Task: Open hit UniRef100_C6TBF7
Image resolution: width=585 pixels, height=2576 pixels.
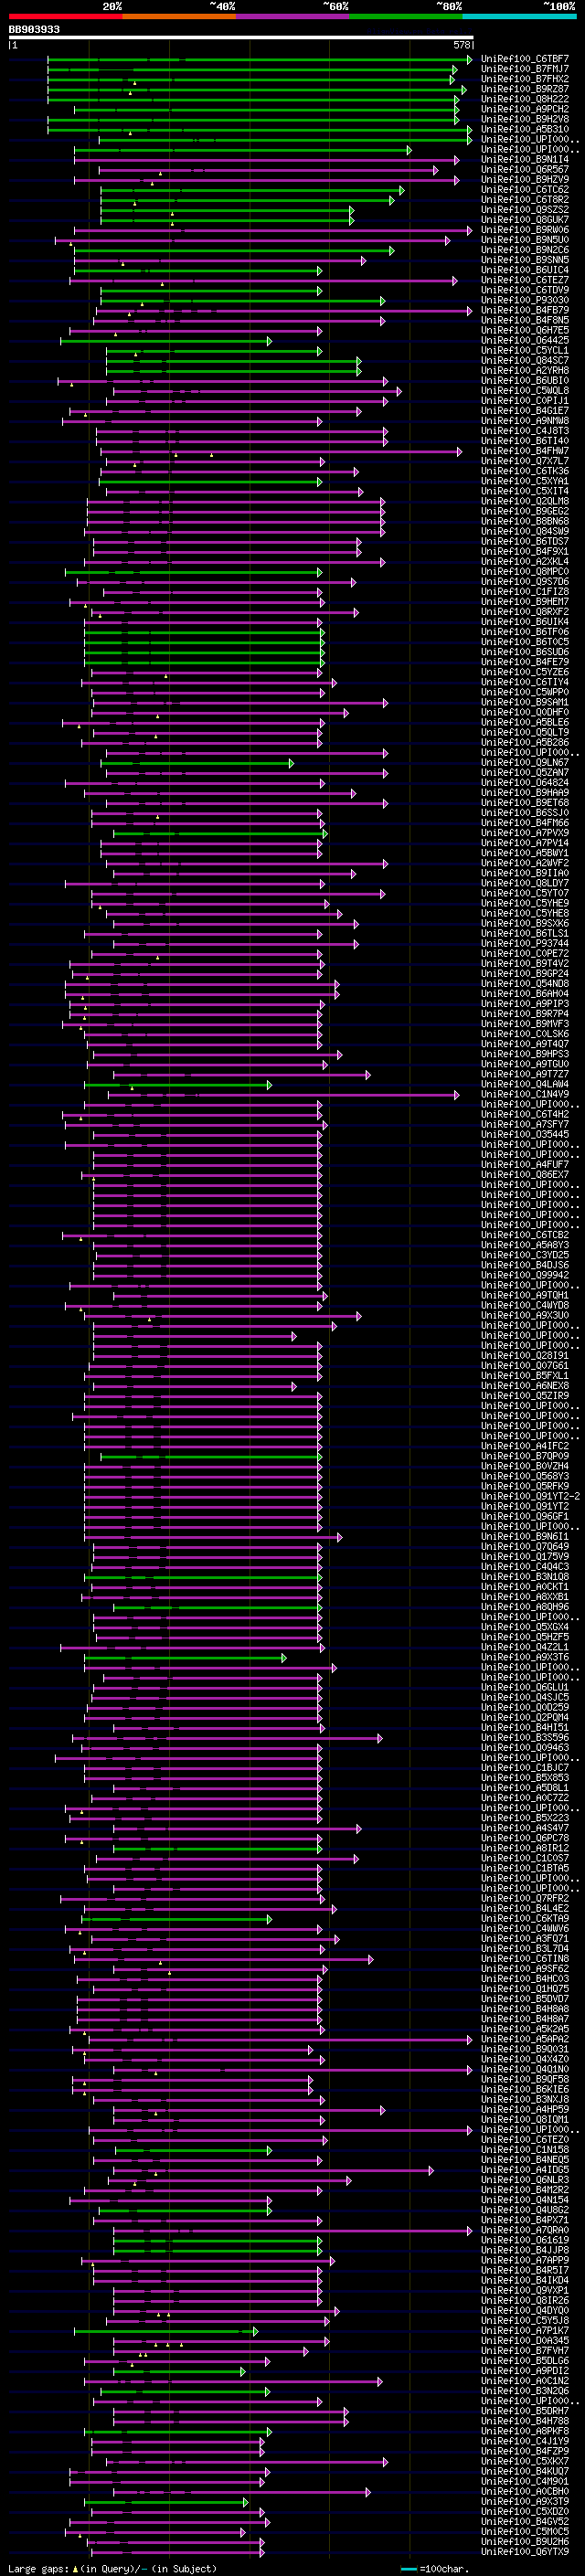Action: click(525, 59)
